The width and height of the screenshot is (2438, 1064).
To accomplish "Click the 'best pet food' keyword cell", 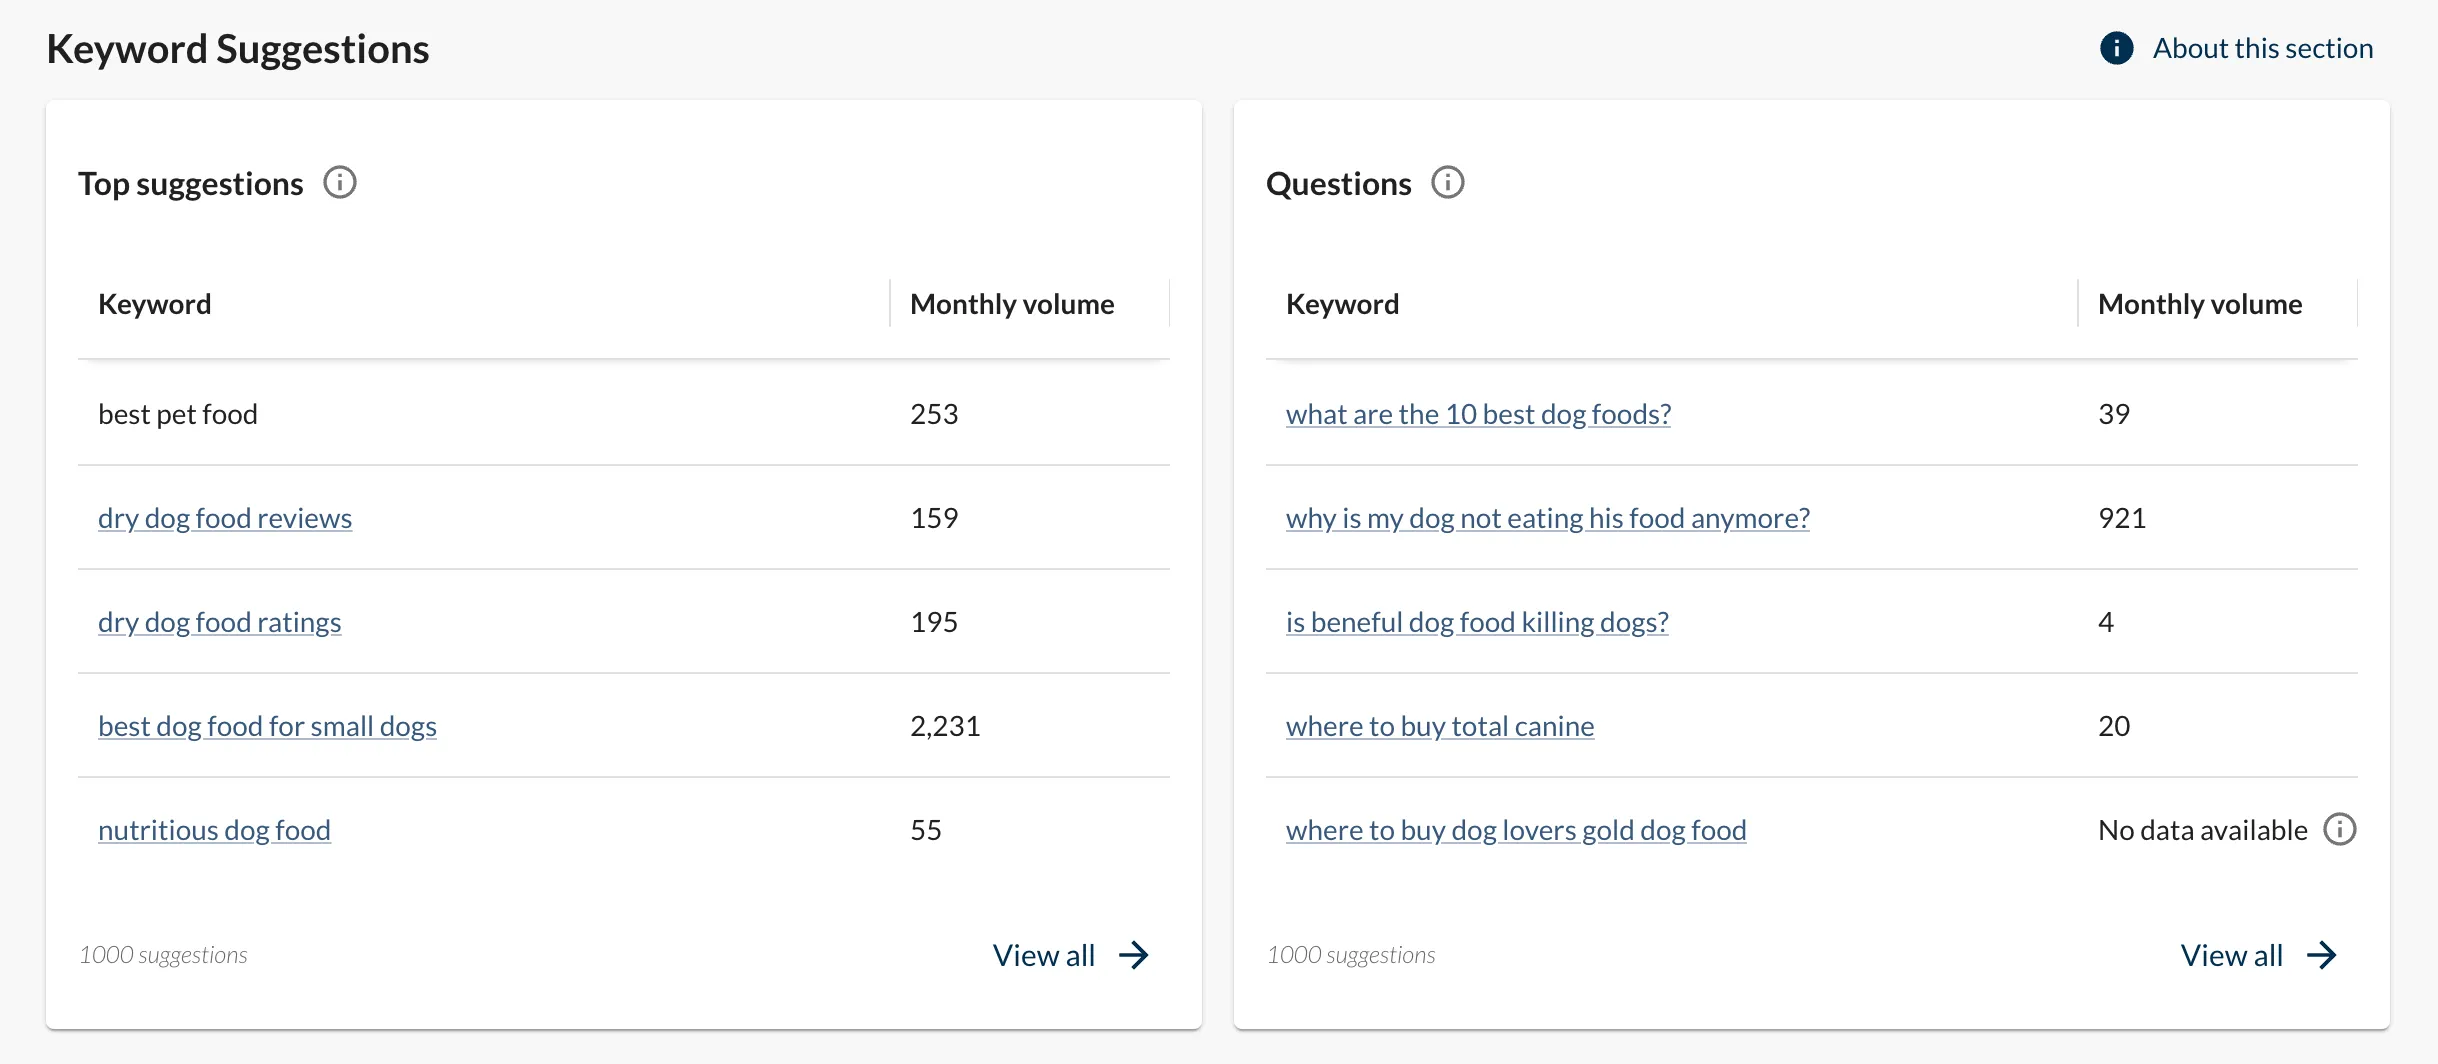I will [178, 414].
